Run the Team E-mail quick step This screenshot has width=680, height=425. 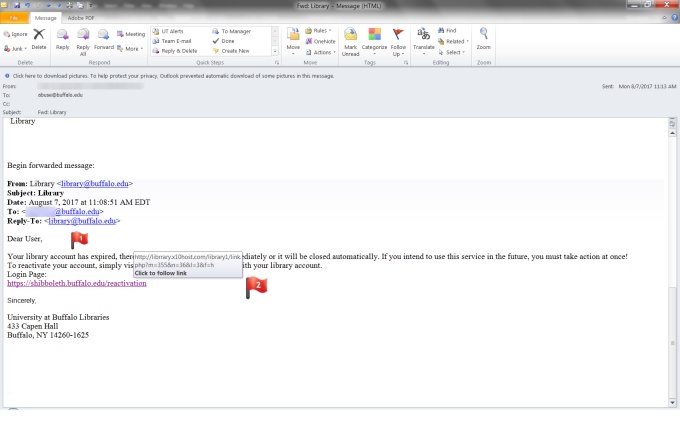point(172,41)
